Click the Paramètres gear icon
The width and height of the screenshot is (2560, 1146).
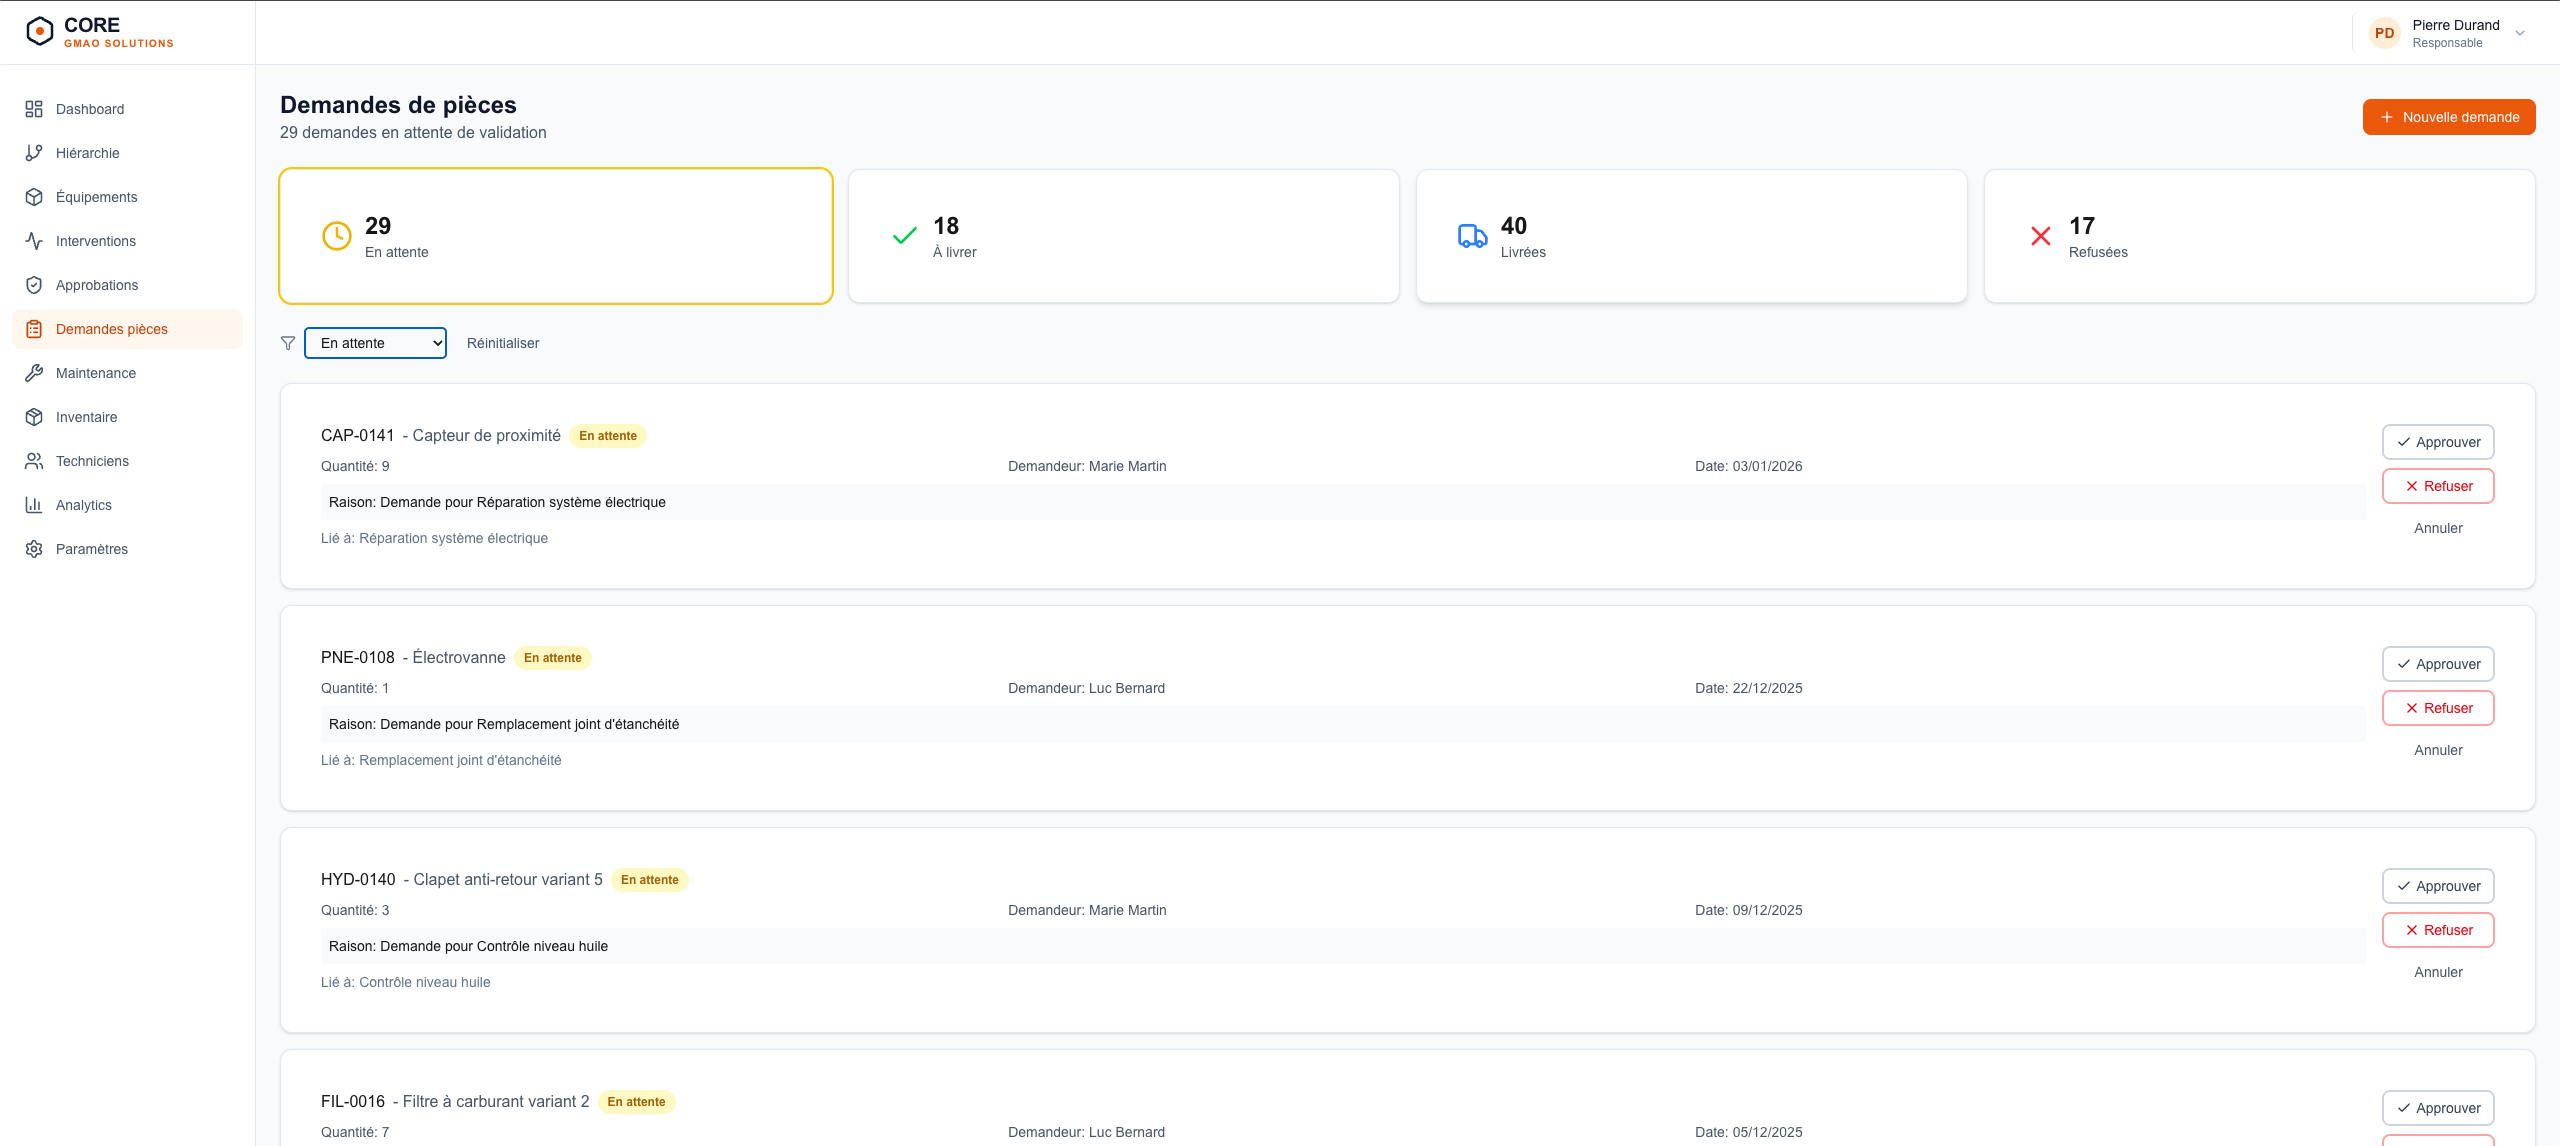[x=34, y=549]
